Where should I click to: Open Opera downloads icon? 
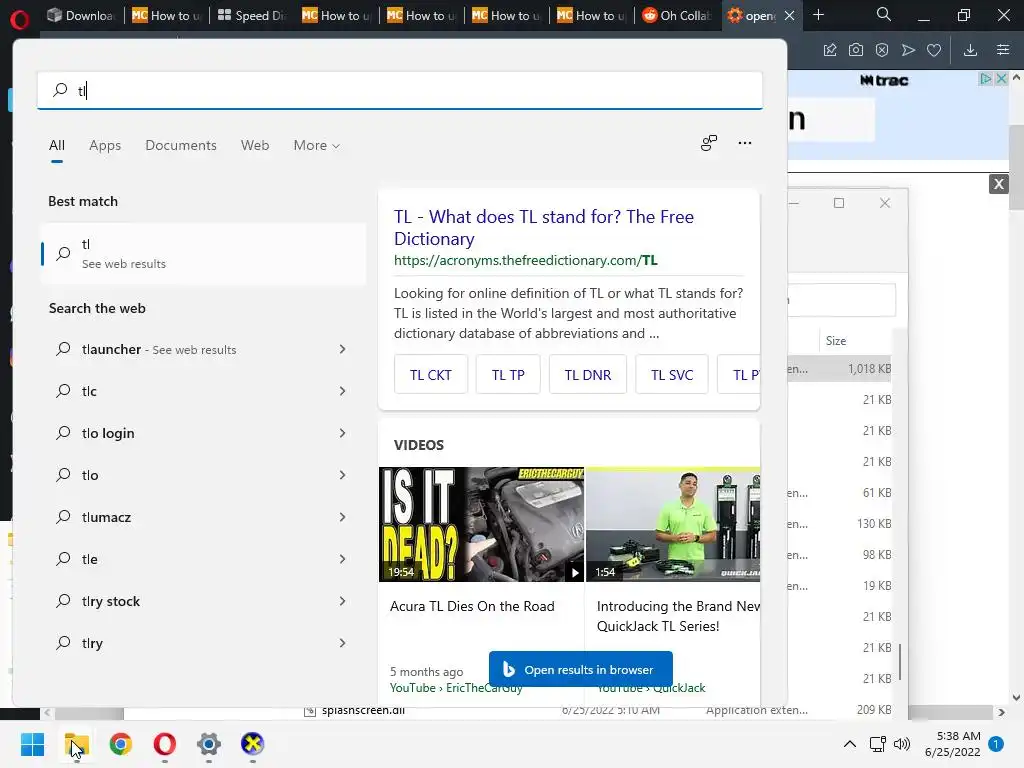pos(970,50)
